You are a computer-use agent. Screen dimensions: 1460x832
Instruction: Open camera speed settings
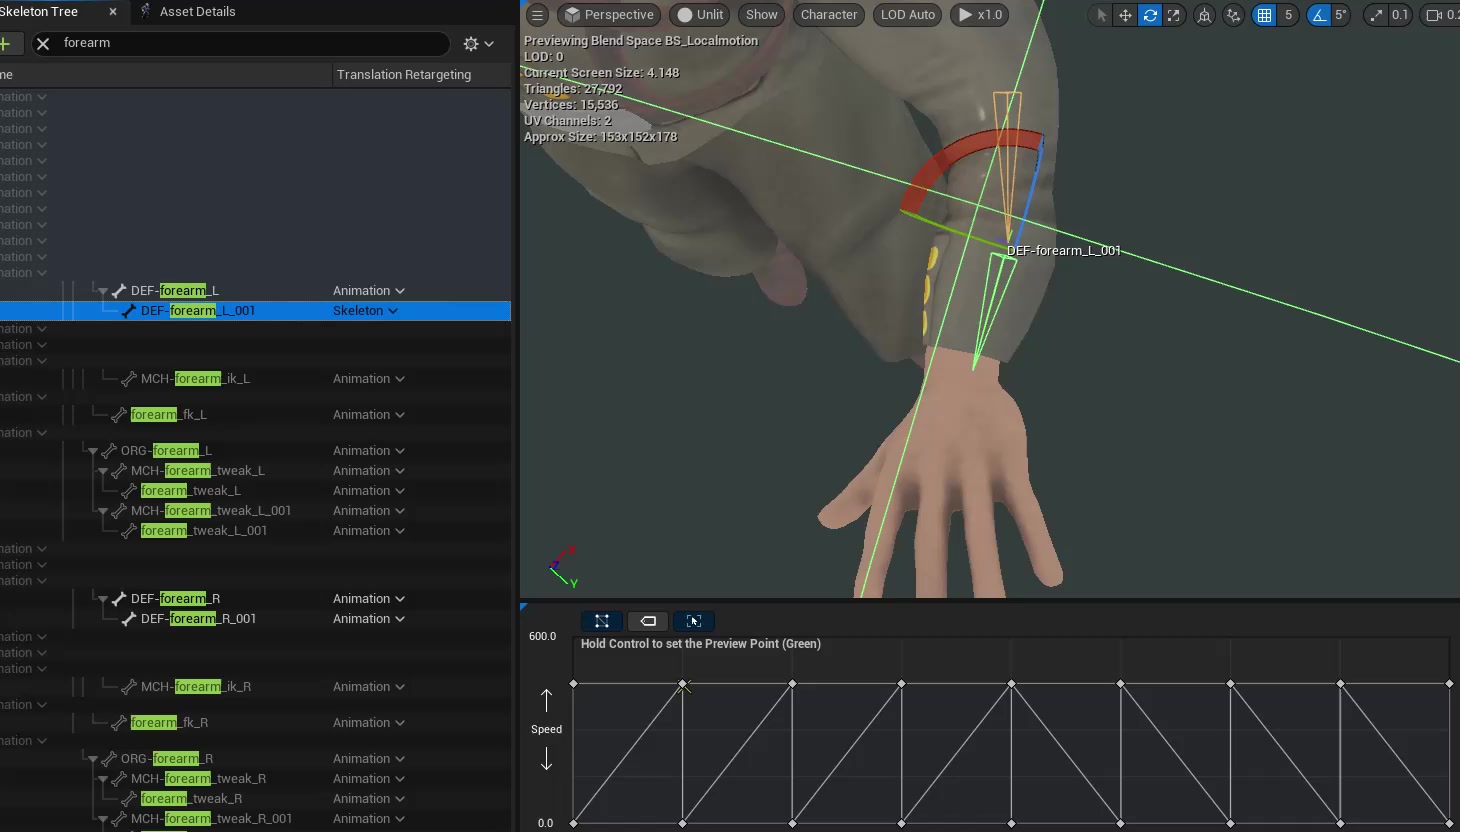[1441, 15]
